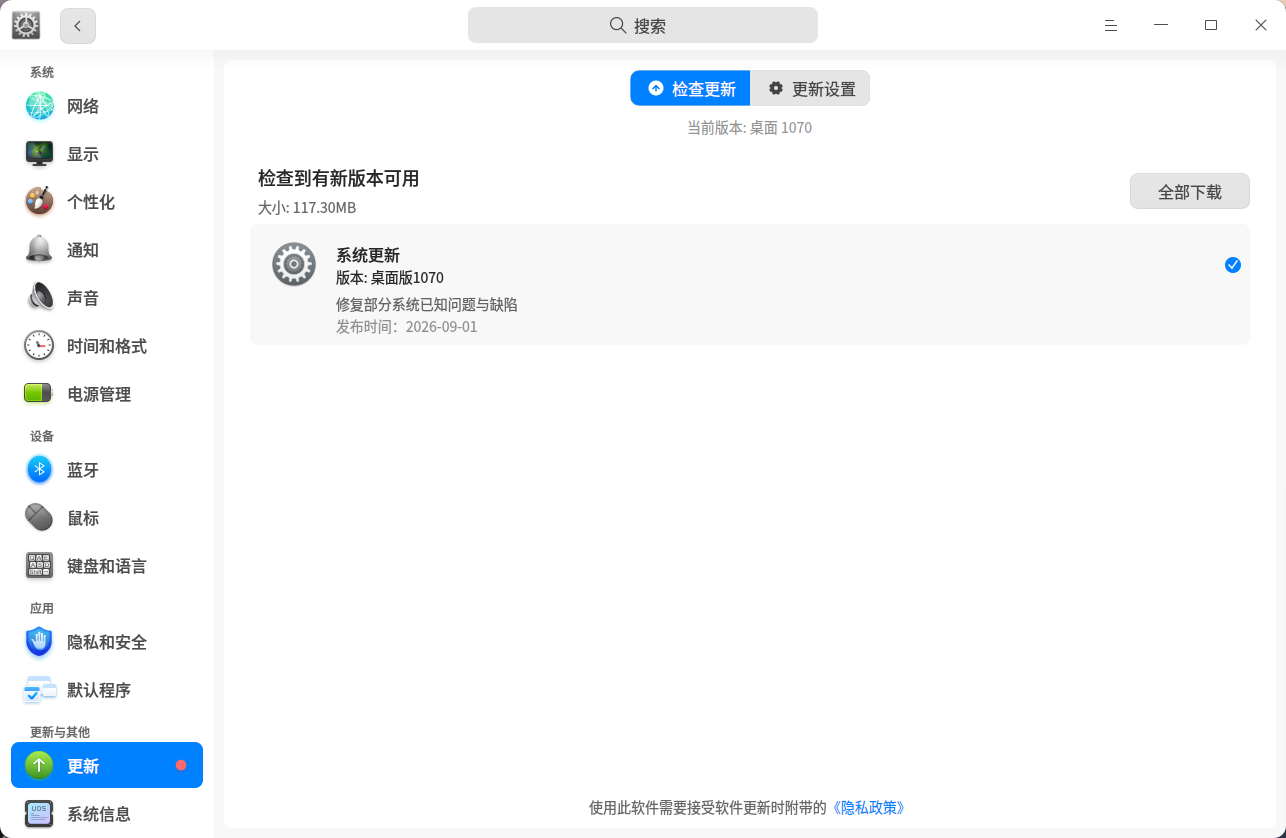Open the System Info UOS icon
The image size is (1286, 838).
[39, 814]
